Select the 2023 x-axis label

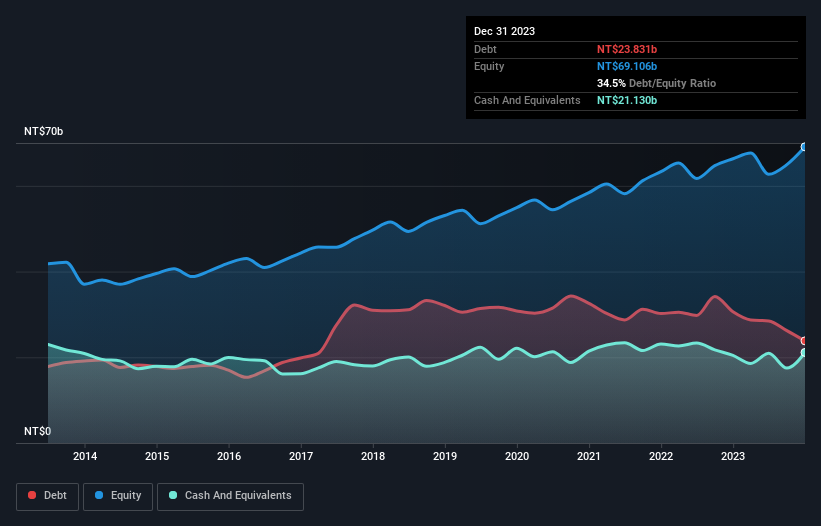(x=733, y=456)
